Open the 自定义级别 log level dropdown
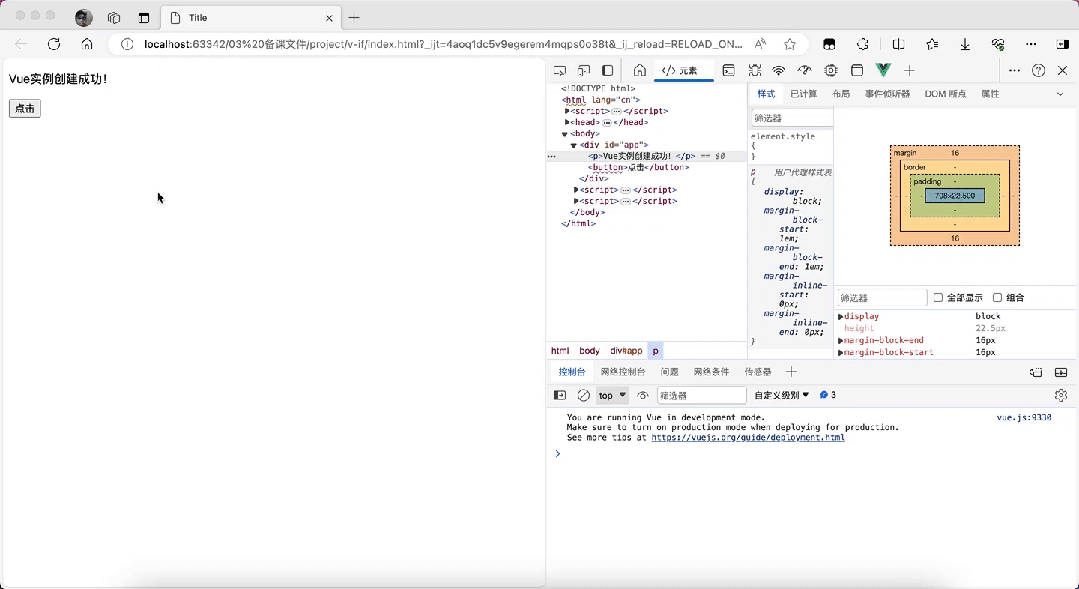This screenshot has height=589, width=1079. coord(782,395)
